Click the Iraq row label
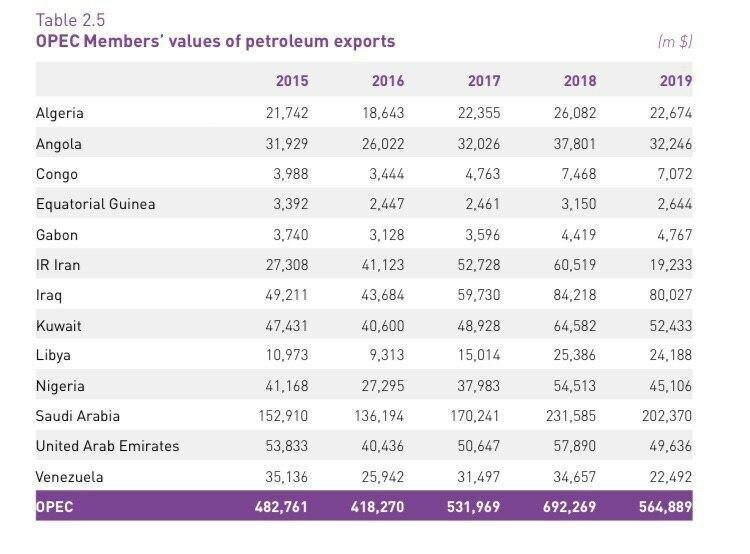The height and width of the screenshot is (554, 750). 49,295
